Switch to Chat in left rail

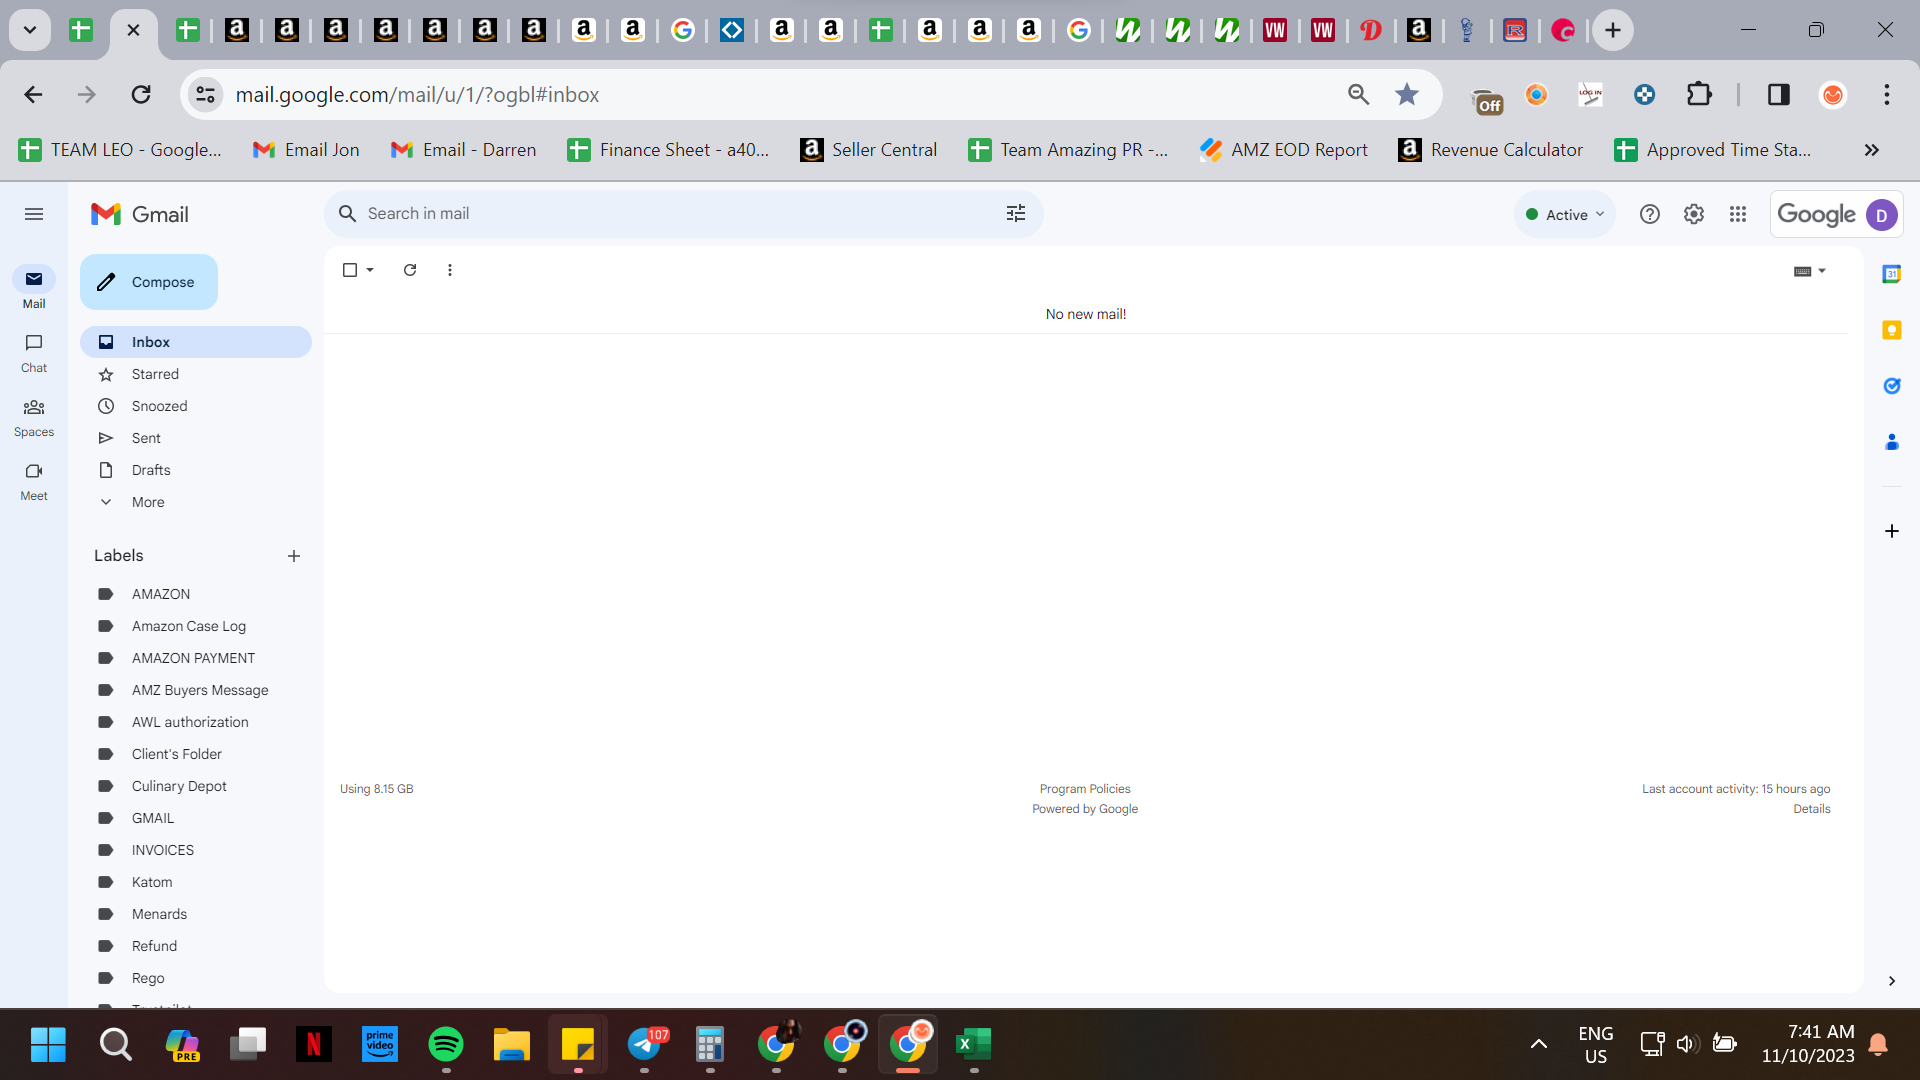(x=34, y=354)
